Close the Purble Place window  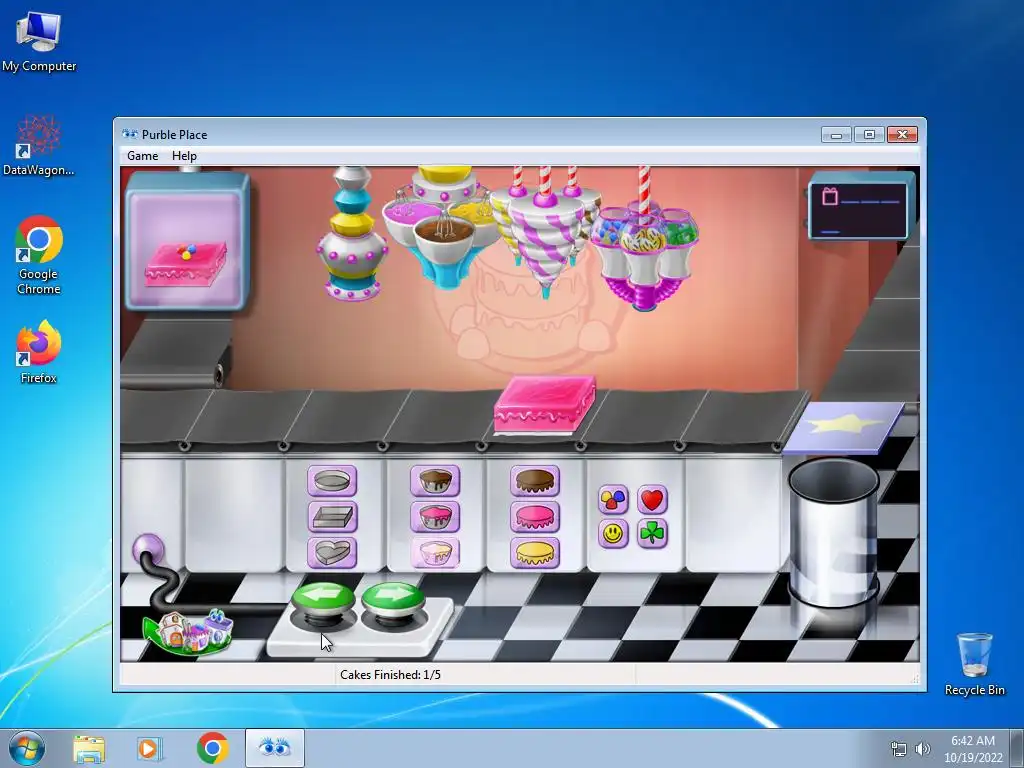tap(903, 135)
